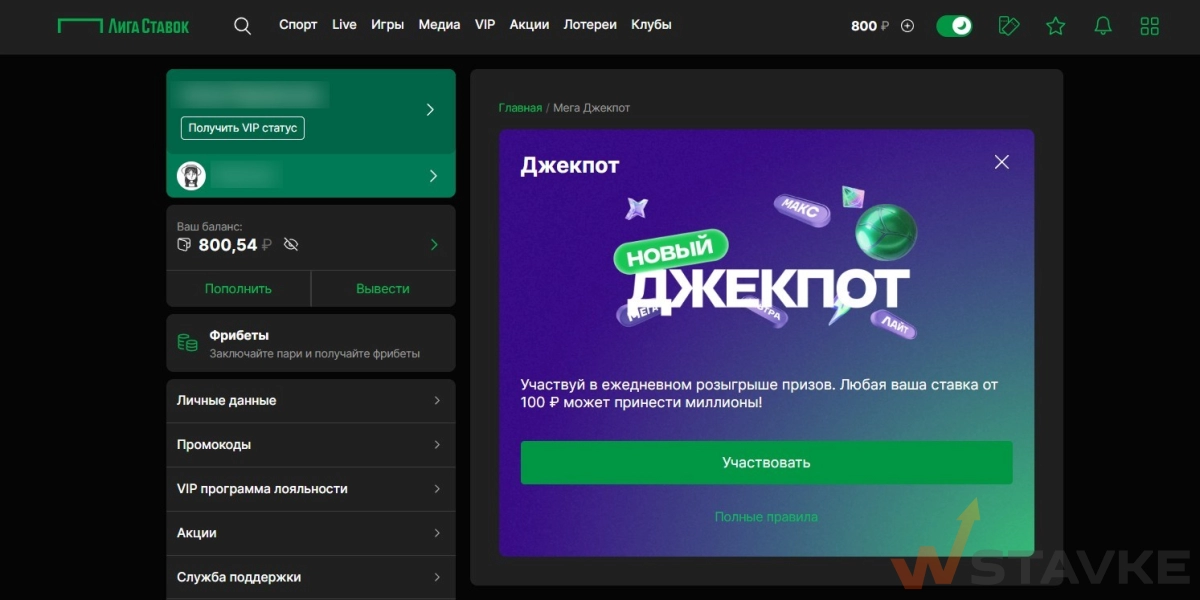Click the Фрибеты coins icon

click(187, 343)
